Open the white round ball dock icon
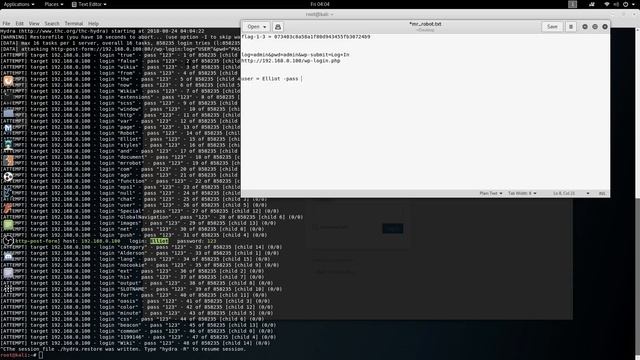The image size is (640, 360). (x=8, y=177)
